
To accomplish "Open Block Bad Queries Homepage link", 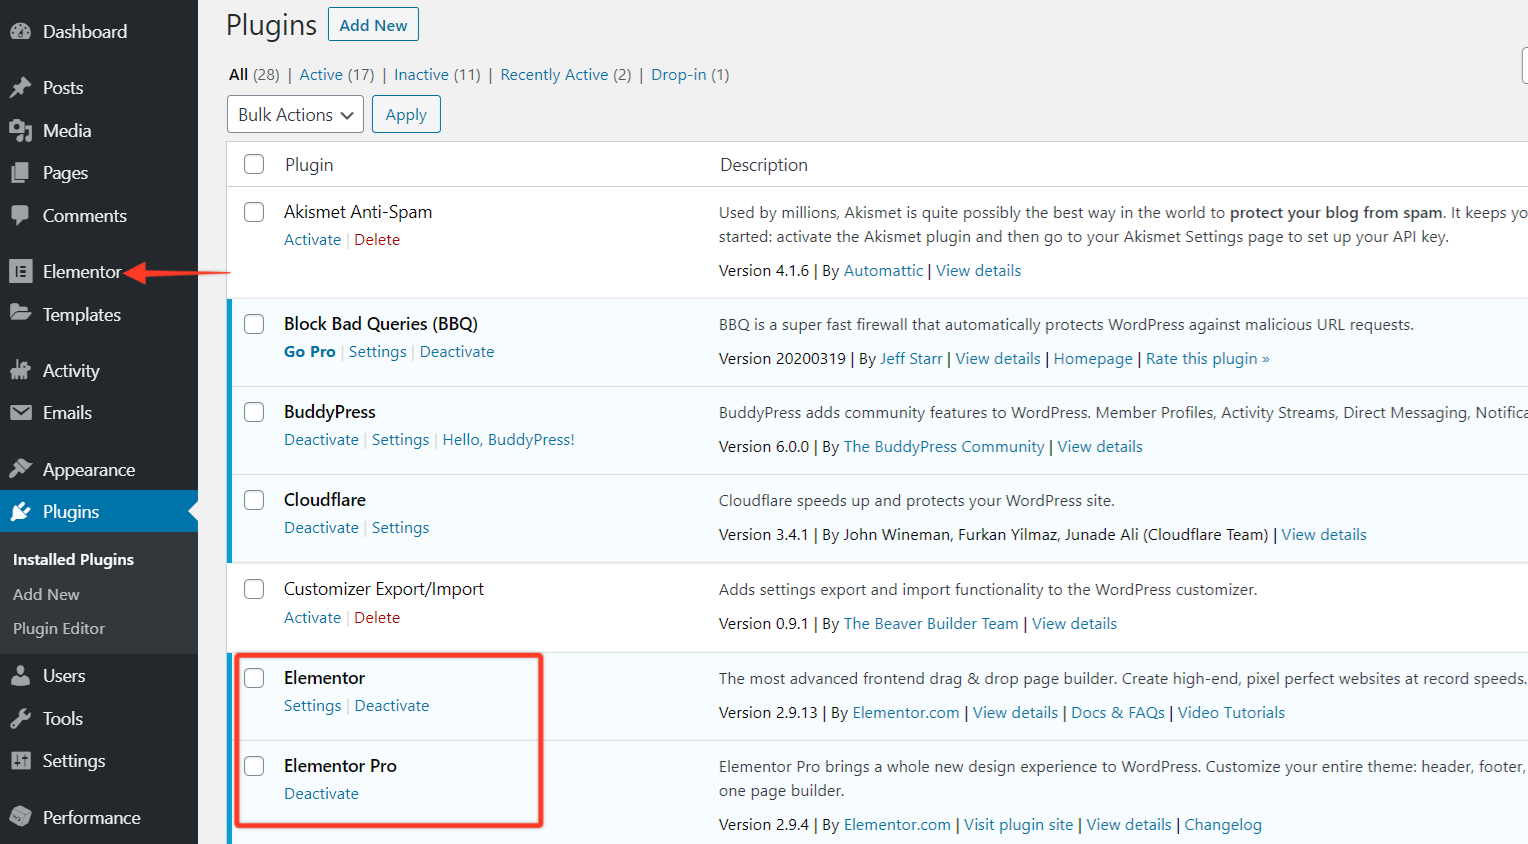I will click(x=1093, y=358).
